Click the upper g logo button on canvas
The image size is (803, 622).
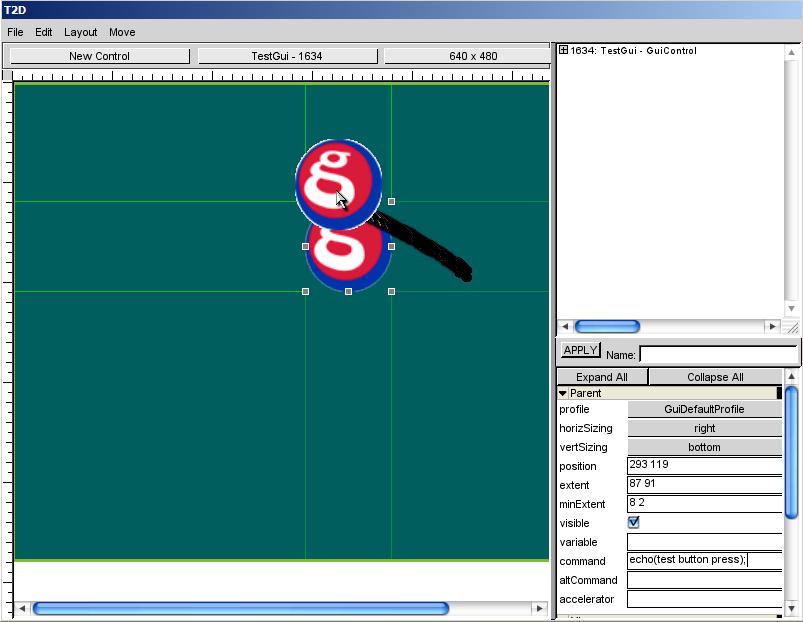(338, 183)
